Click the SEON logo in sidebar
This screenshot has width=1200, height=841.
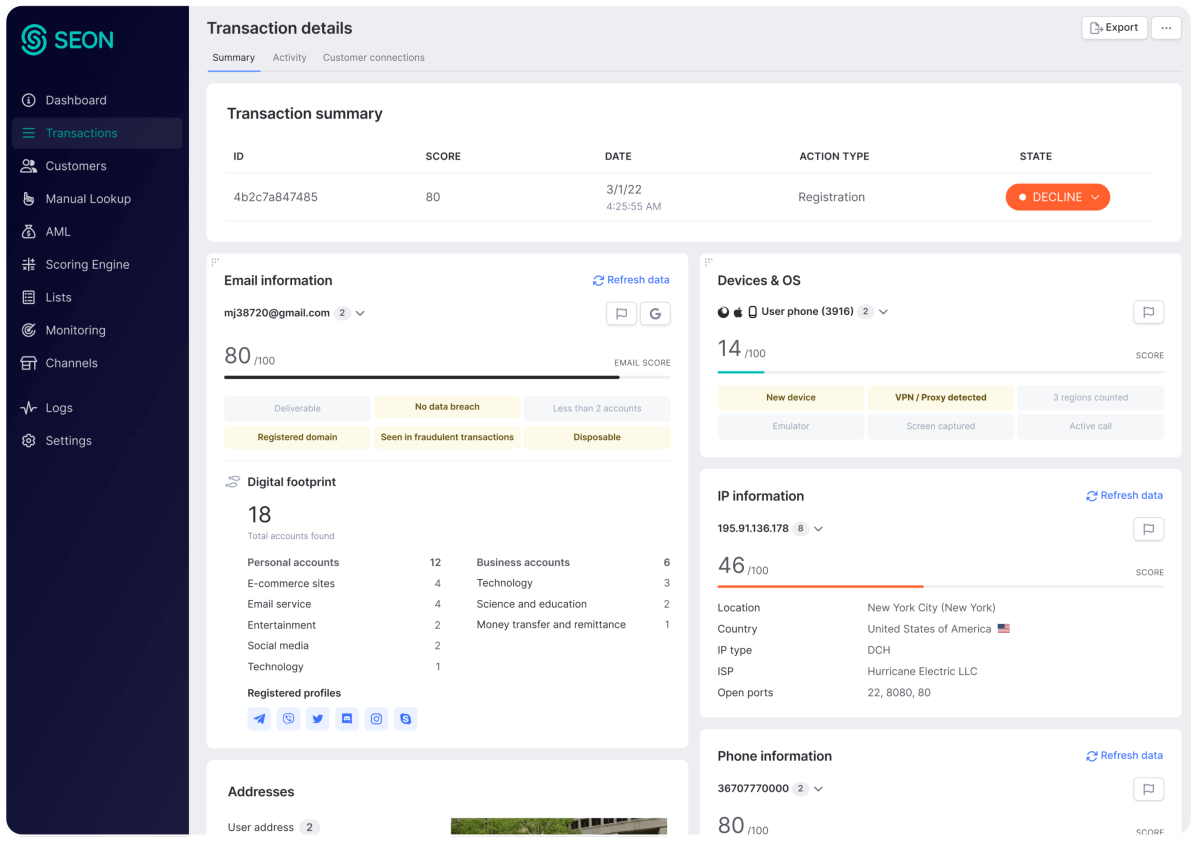pyautogui.click(x=68, y=40)
